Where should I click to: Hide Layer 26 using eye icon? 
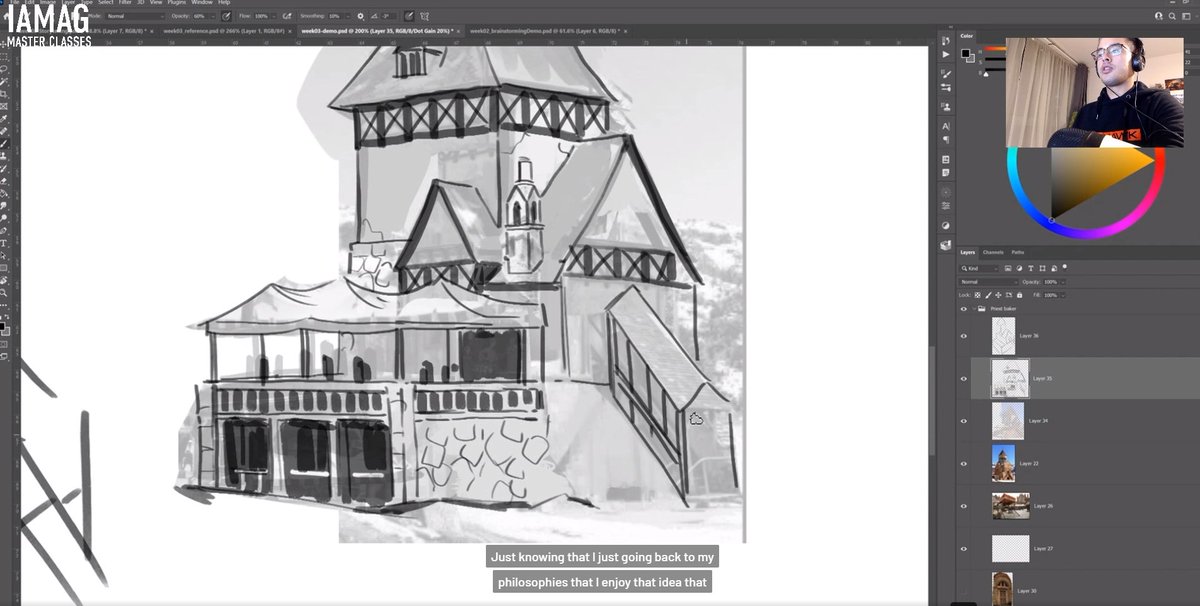coord(963,506)
